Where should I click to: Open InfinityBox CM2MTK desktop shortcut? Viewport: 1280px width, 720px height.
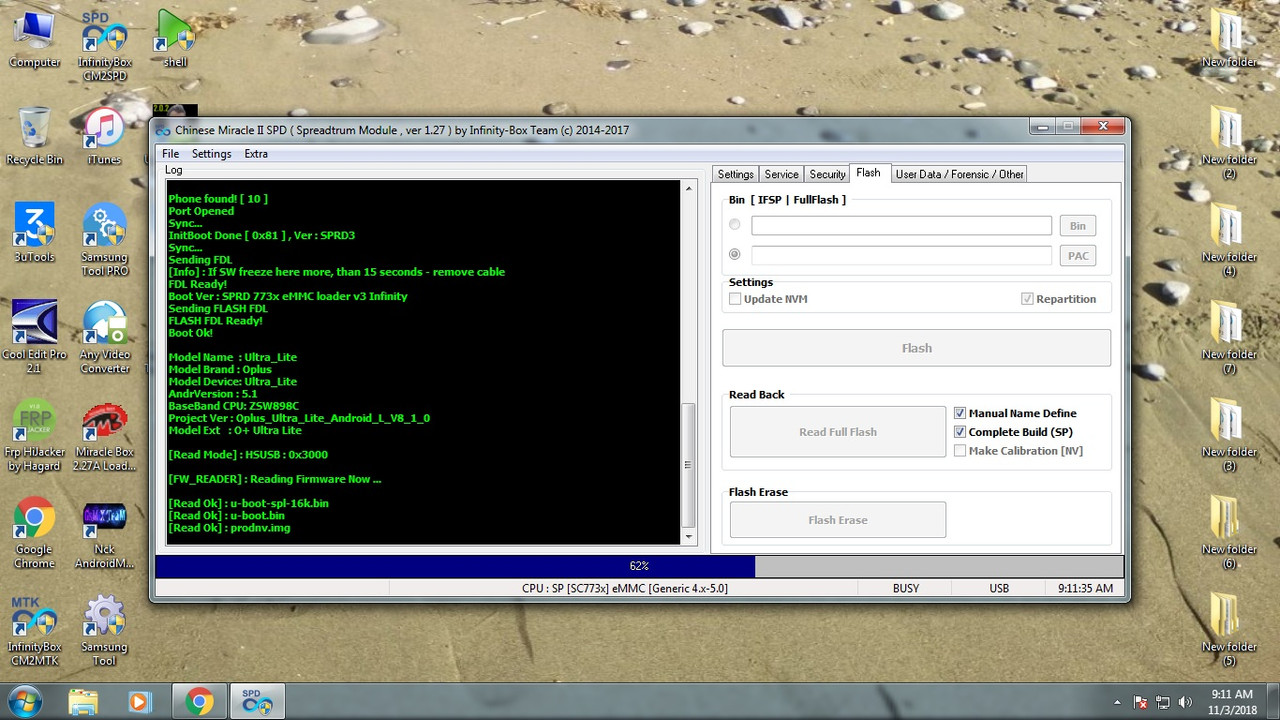pos(34,630)
